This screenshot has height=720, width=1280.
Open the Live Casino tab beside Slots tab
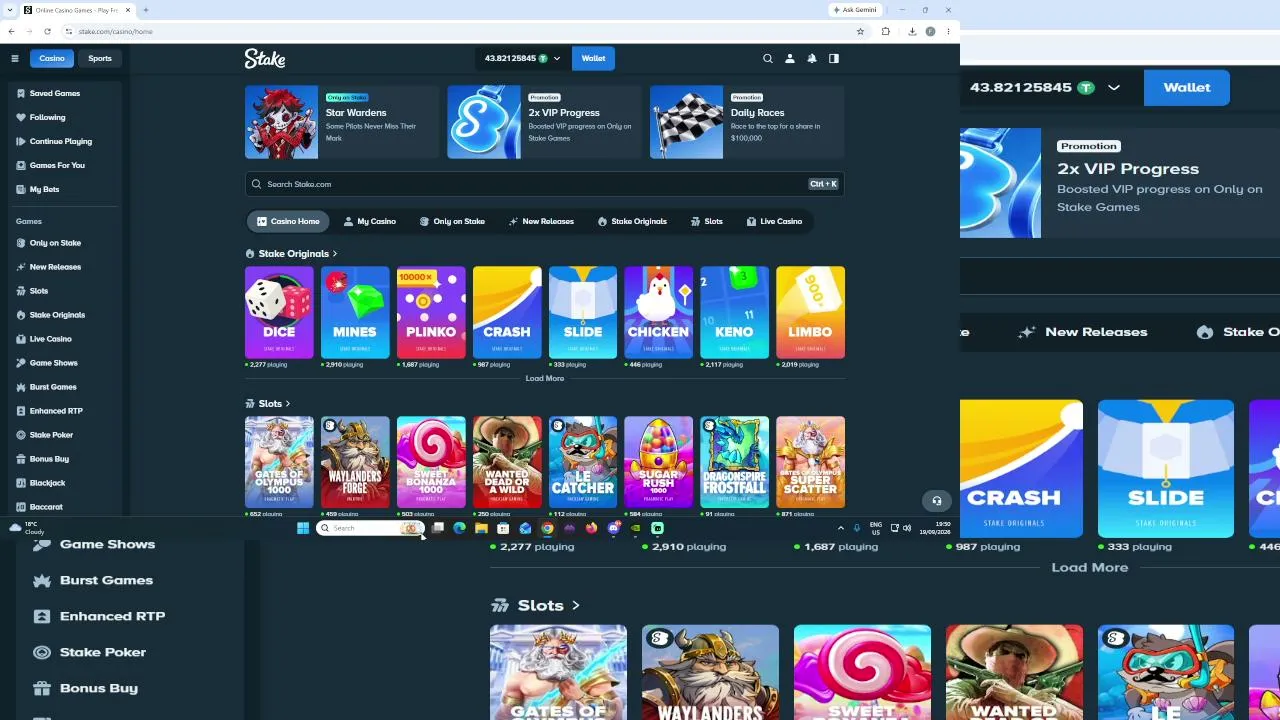coord(774,221)
